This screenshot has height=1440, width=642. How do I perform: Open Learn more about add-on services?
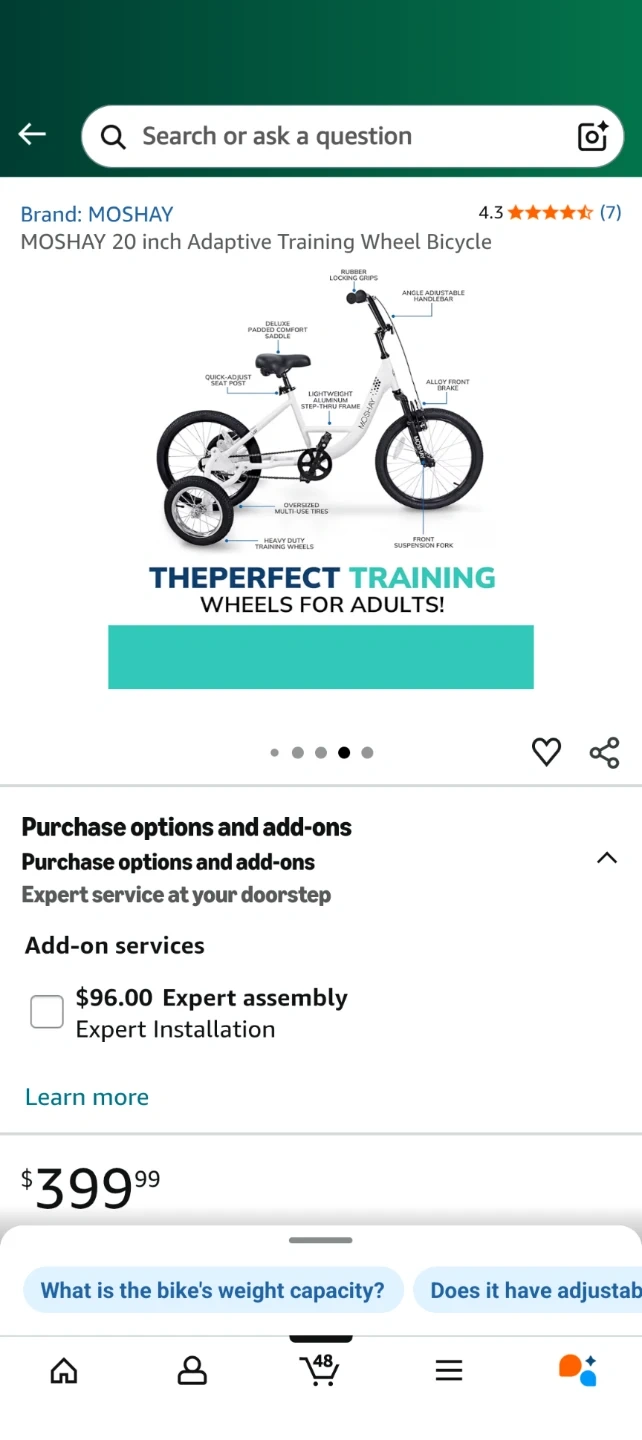click(87, 1097)
